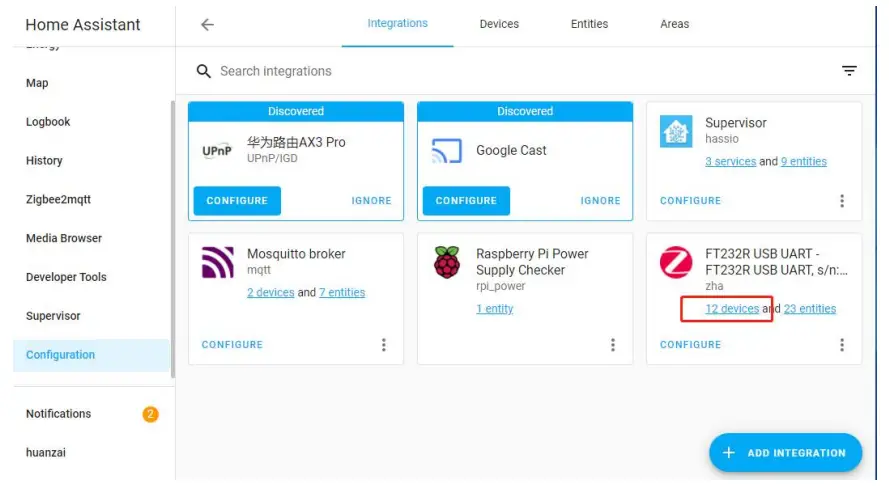Click the FT232R USB UART title text
The width and height of the screenshot is (889, 492).
(776, 262)
